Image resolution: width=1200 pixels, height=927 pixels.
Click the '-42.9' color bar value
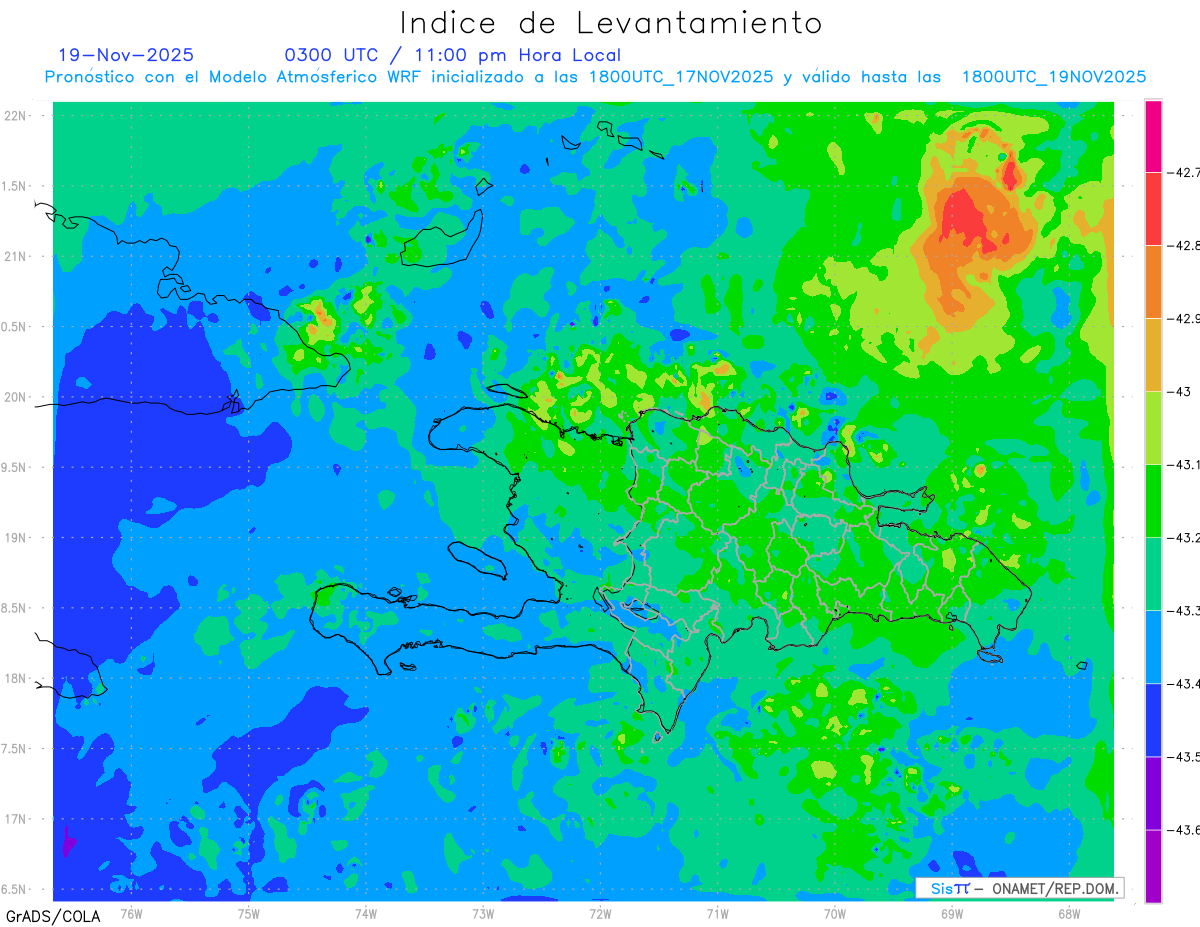click(x=1183, y=319)
